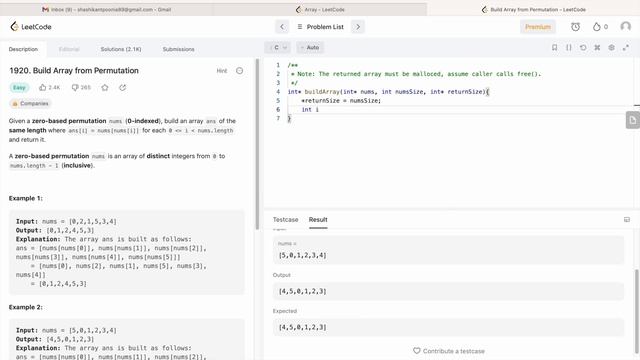Image resolution: width=640 pixels, height=360 pixels.
Task: Open the Problem List
Action: click(x=320, y=27)
